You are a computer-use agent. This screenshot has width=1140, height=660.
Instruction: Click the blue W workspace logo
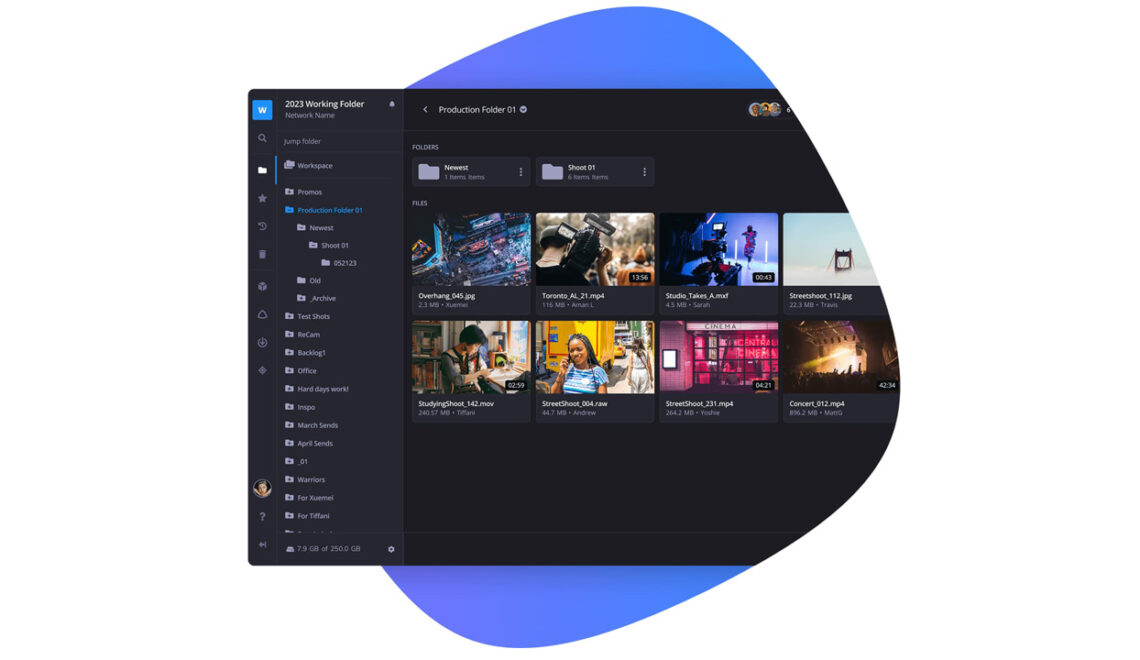coord(262,110)
